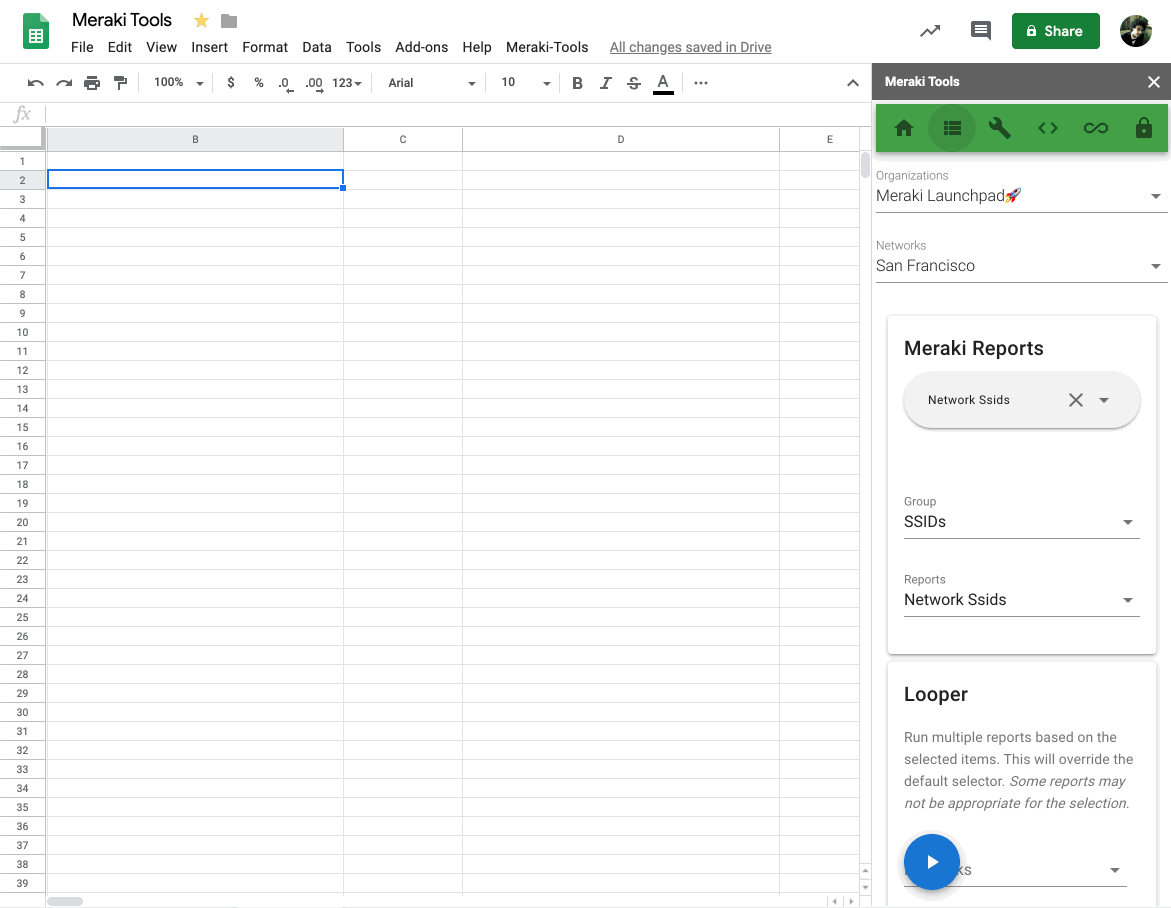Clear the Network Ssids selection

click(1075, 400)
